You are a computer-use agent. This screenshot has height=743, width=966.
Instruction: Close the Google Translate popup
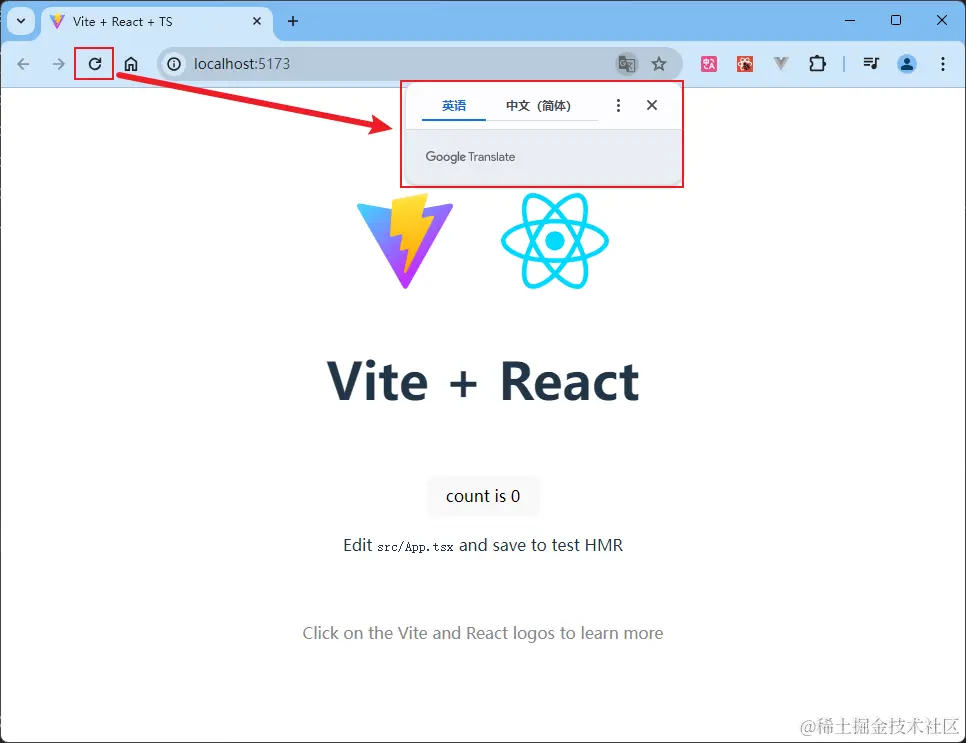pyautogui.click(x=652, y=105)
